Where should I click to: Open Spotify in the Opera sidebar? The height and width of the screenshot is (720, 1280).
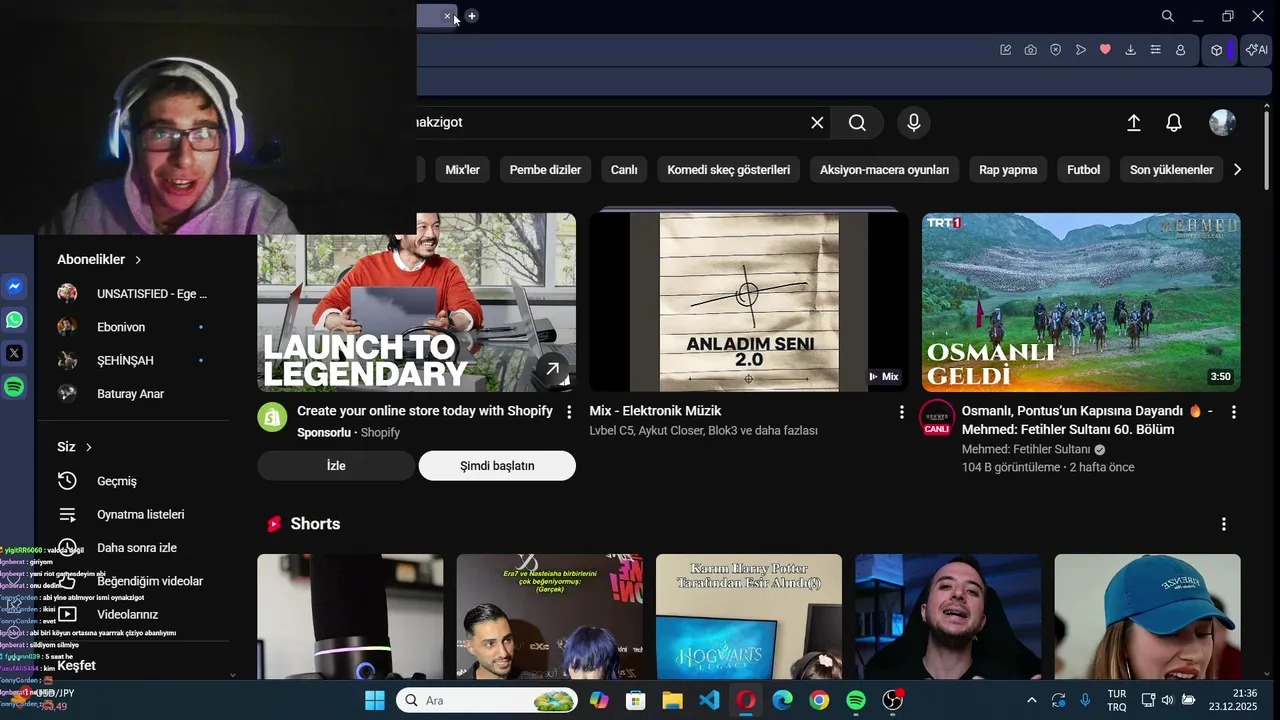[x=14, y=387]
